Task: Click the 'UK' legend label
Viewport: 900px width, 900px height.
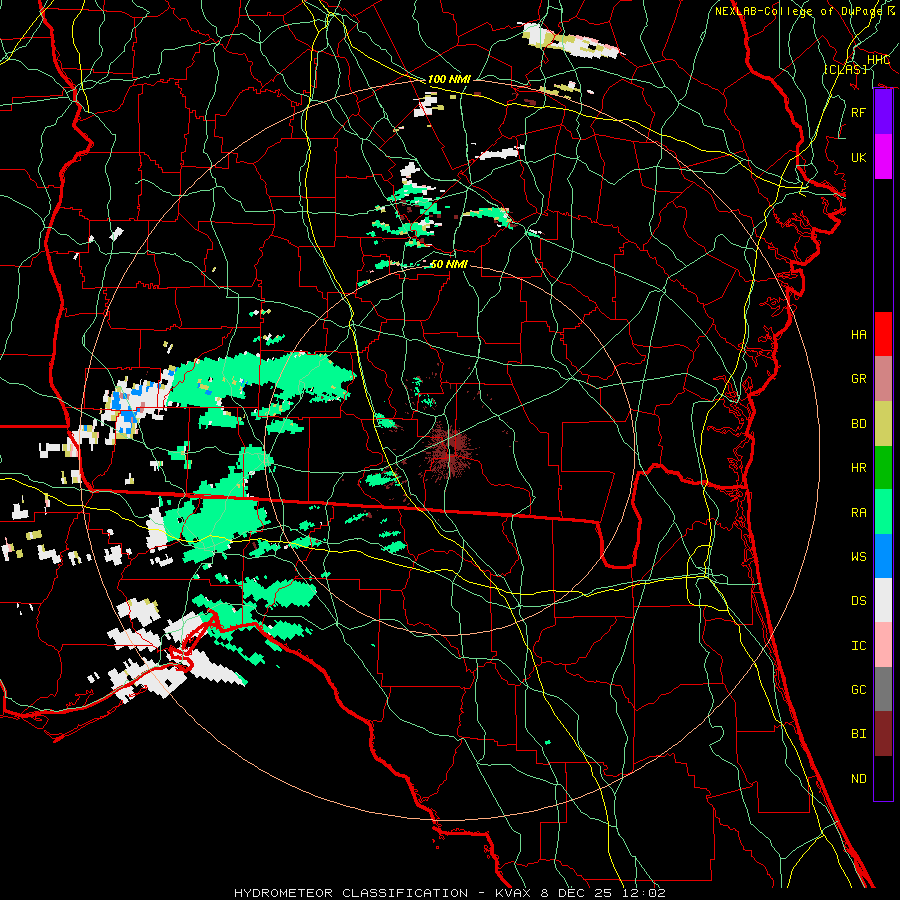Action: click(859, 157)
